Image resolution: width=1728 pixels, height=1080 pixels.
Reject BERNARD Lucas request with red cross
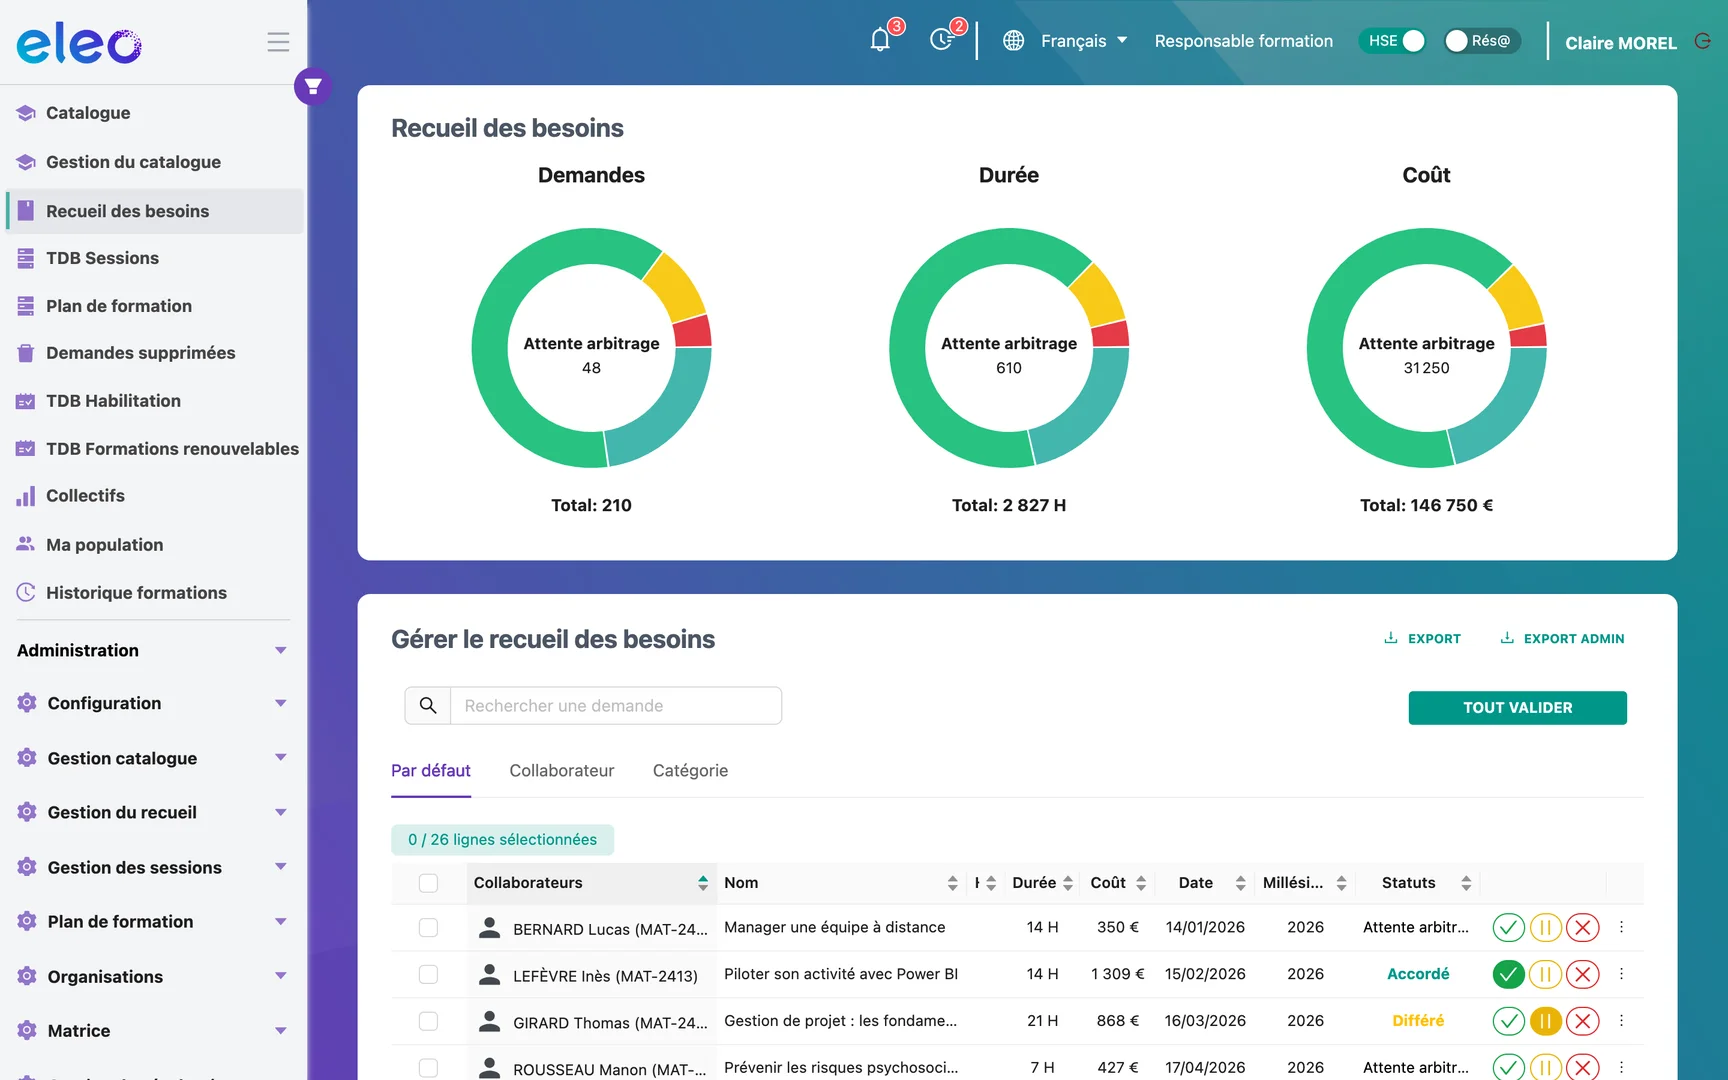[x=1582, y=928]
